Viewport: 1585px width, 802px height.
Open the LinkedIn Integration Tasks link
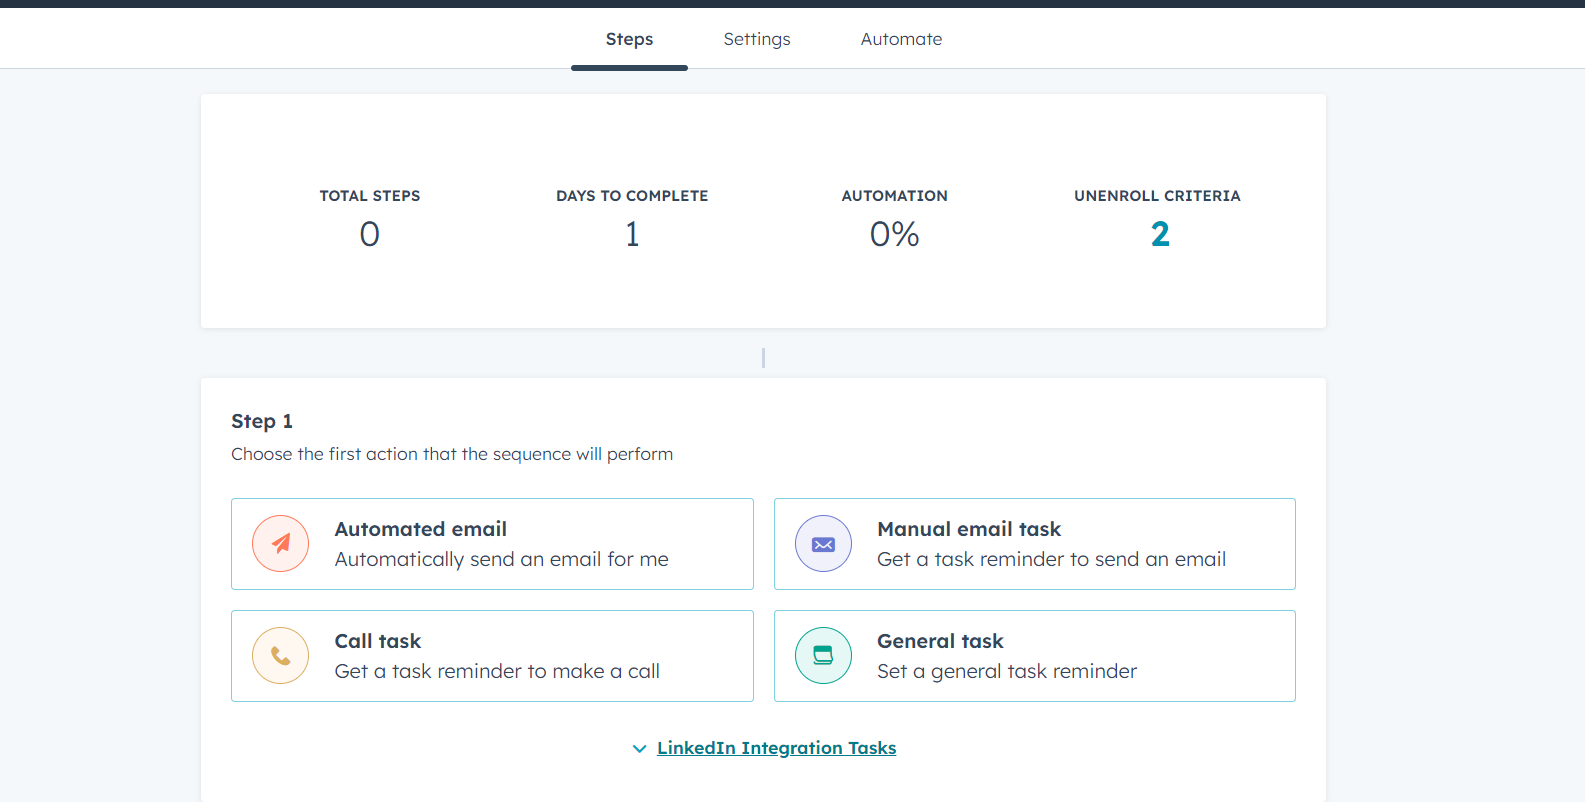tap(776, 748)
